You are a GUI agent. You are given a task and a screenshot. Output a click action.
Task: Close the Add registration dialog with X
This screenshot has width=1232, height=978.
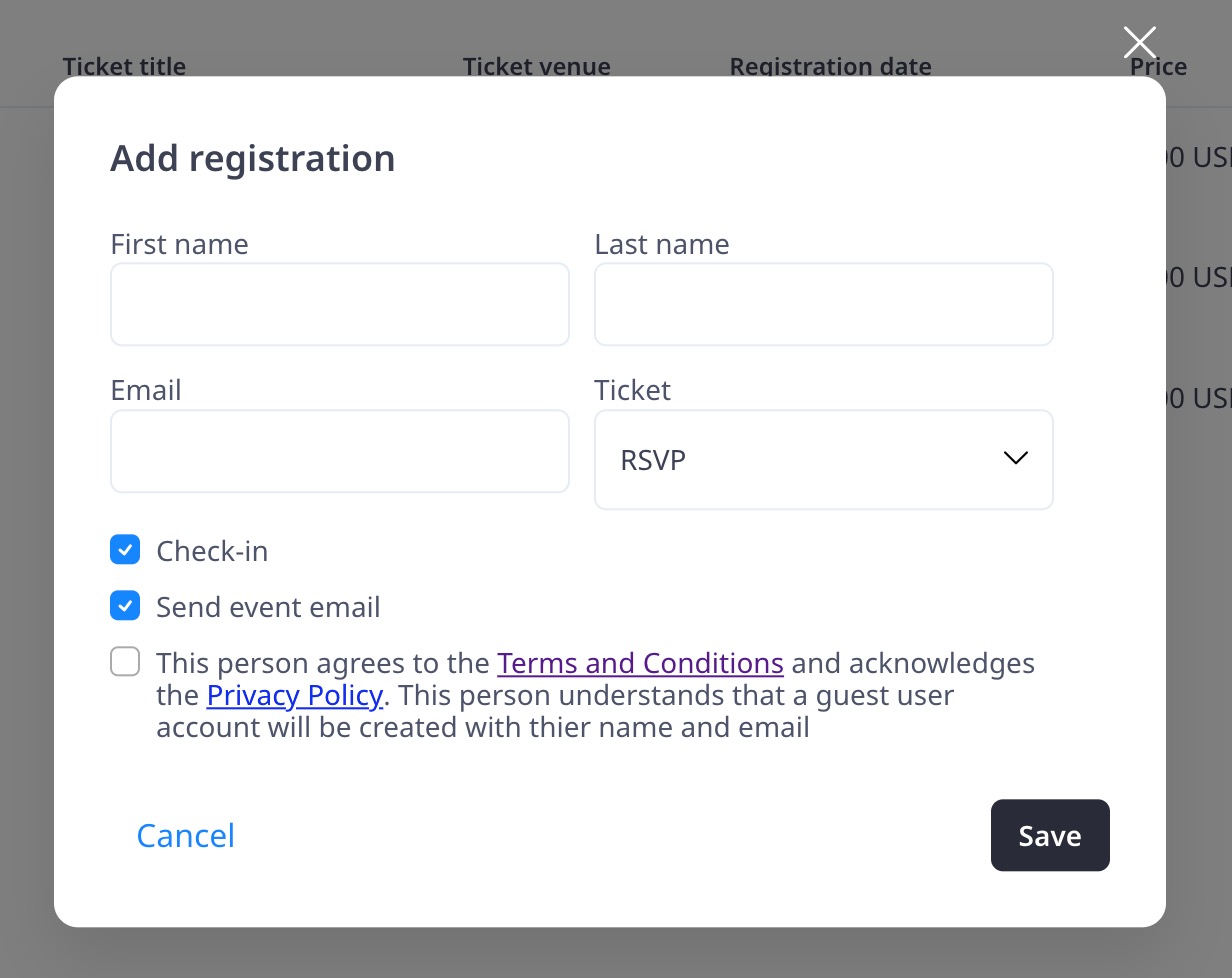point(1139,43)
